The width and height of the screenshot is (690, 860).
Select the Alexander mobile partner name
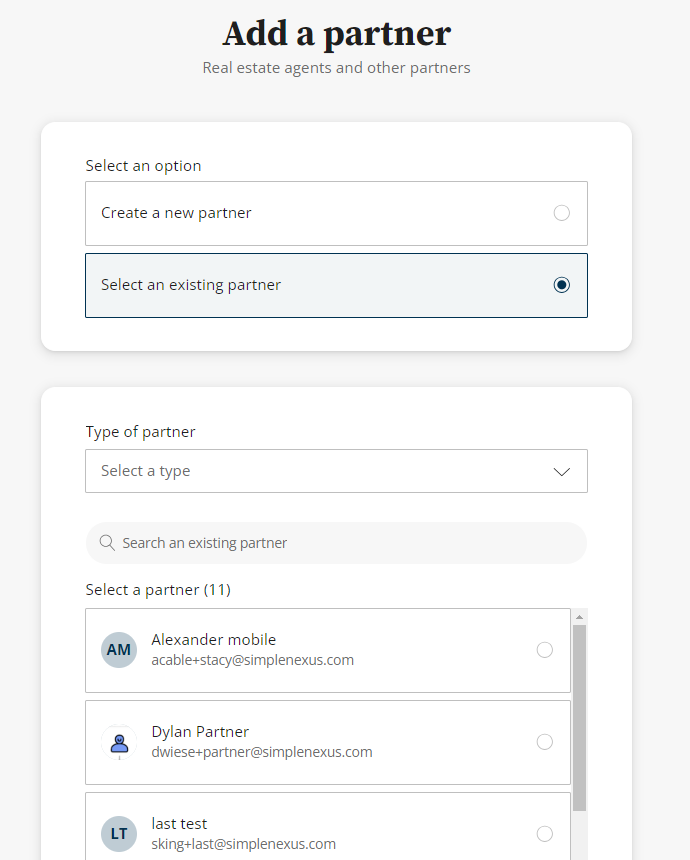tap(213, 640)
